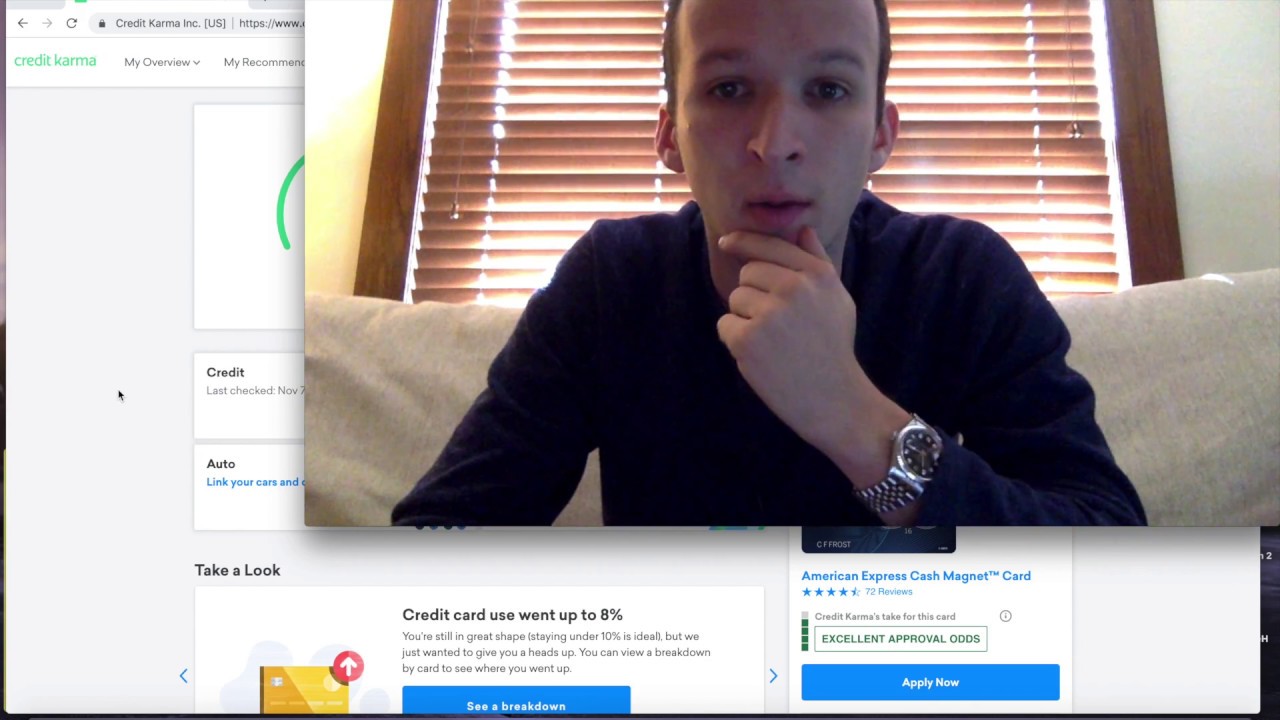
Task: Click the browser forward arrow
Action: tap(47, 23)
